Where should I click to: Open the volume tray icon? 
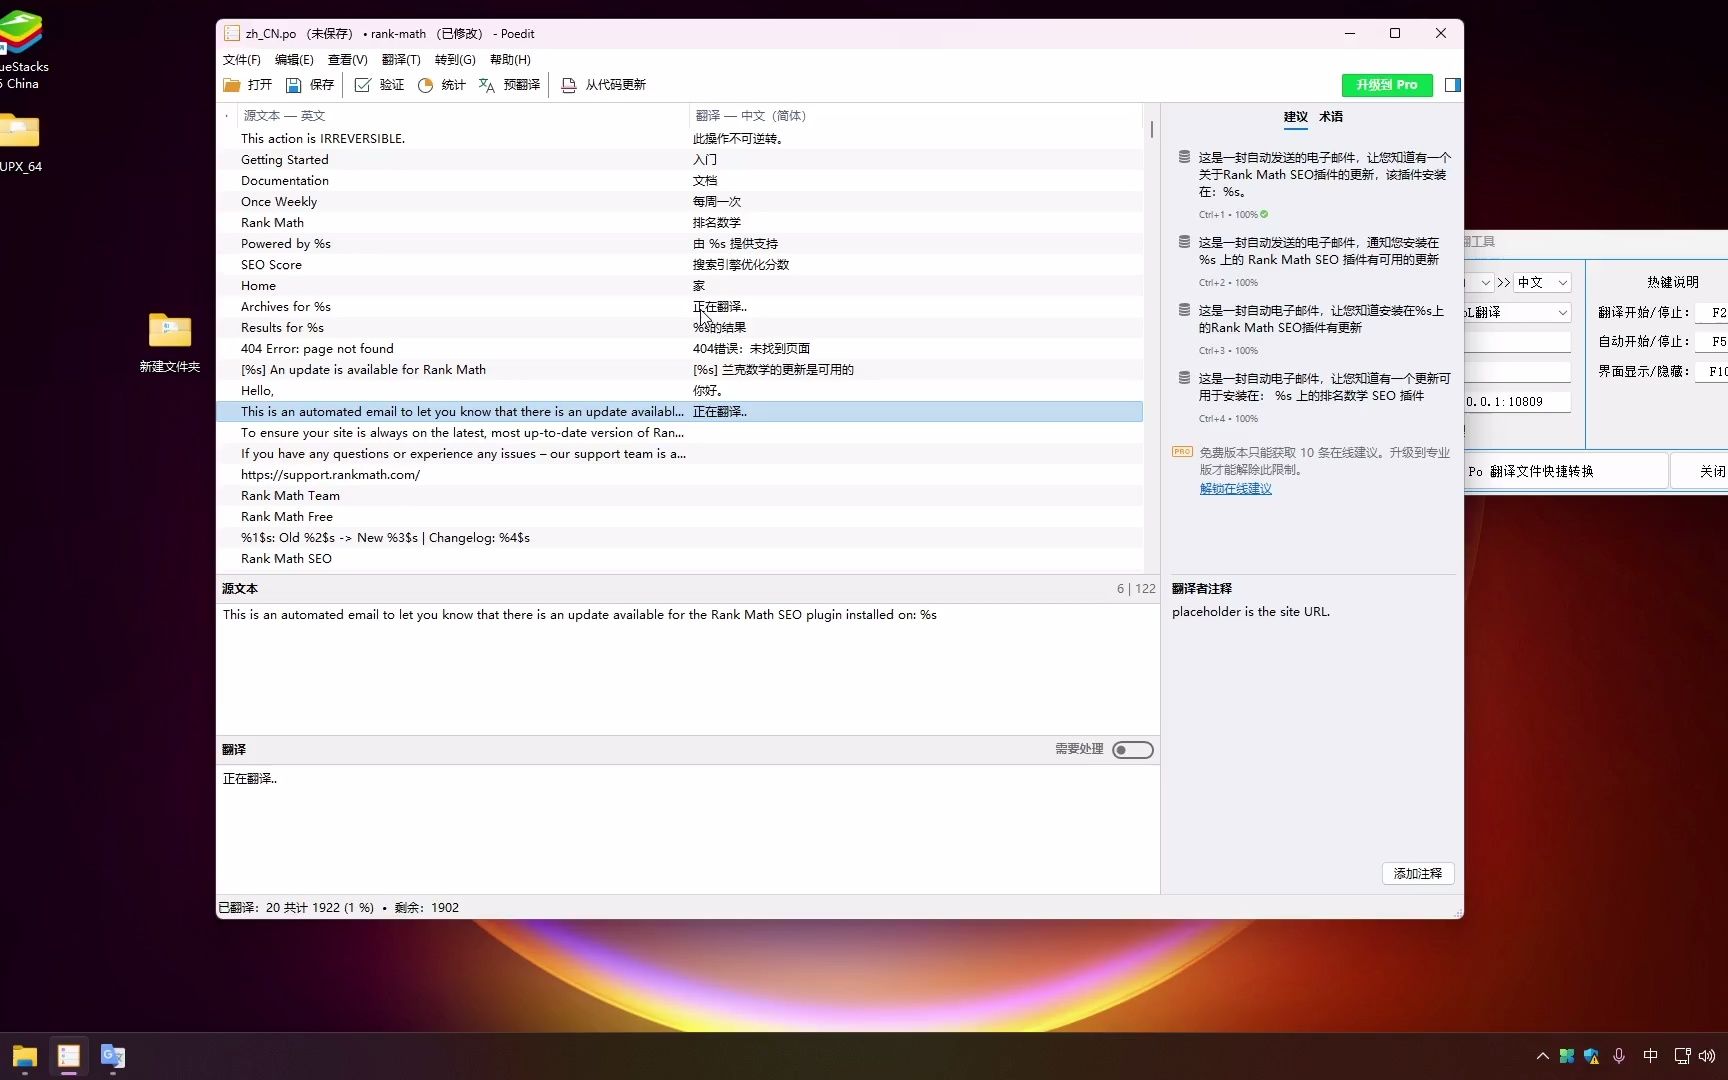pos(1707,1056)
